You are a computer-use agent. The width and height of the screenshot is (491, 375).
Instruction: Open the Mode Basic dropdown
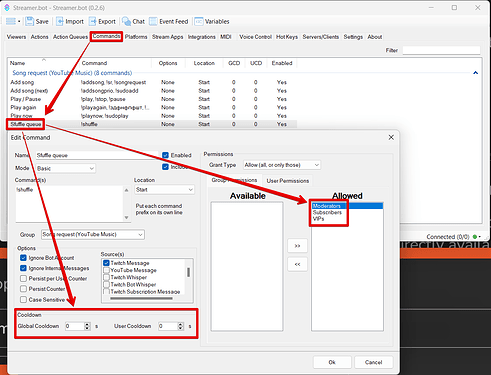tap(66, 168)
